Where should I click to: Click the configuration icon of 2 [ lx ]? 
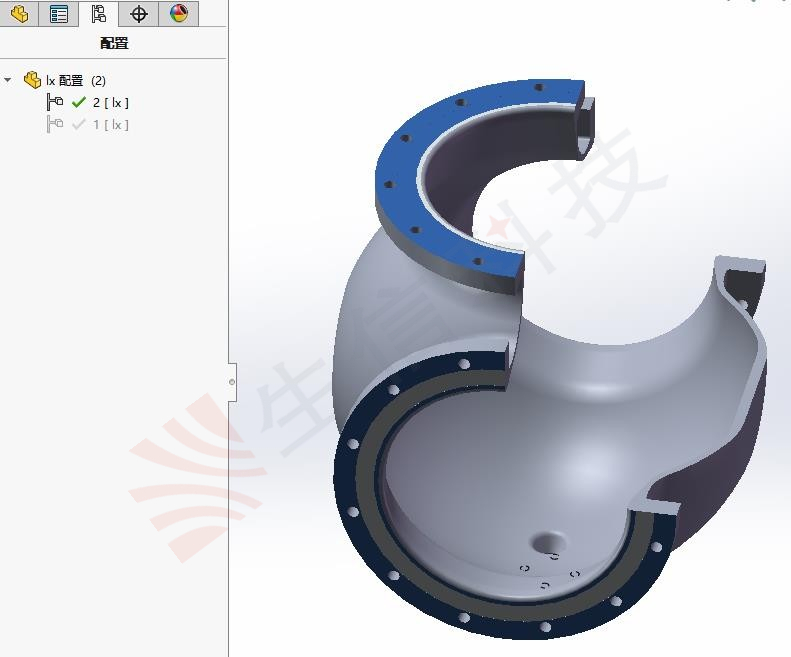54,102
